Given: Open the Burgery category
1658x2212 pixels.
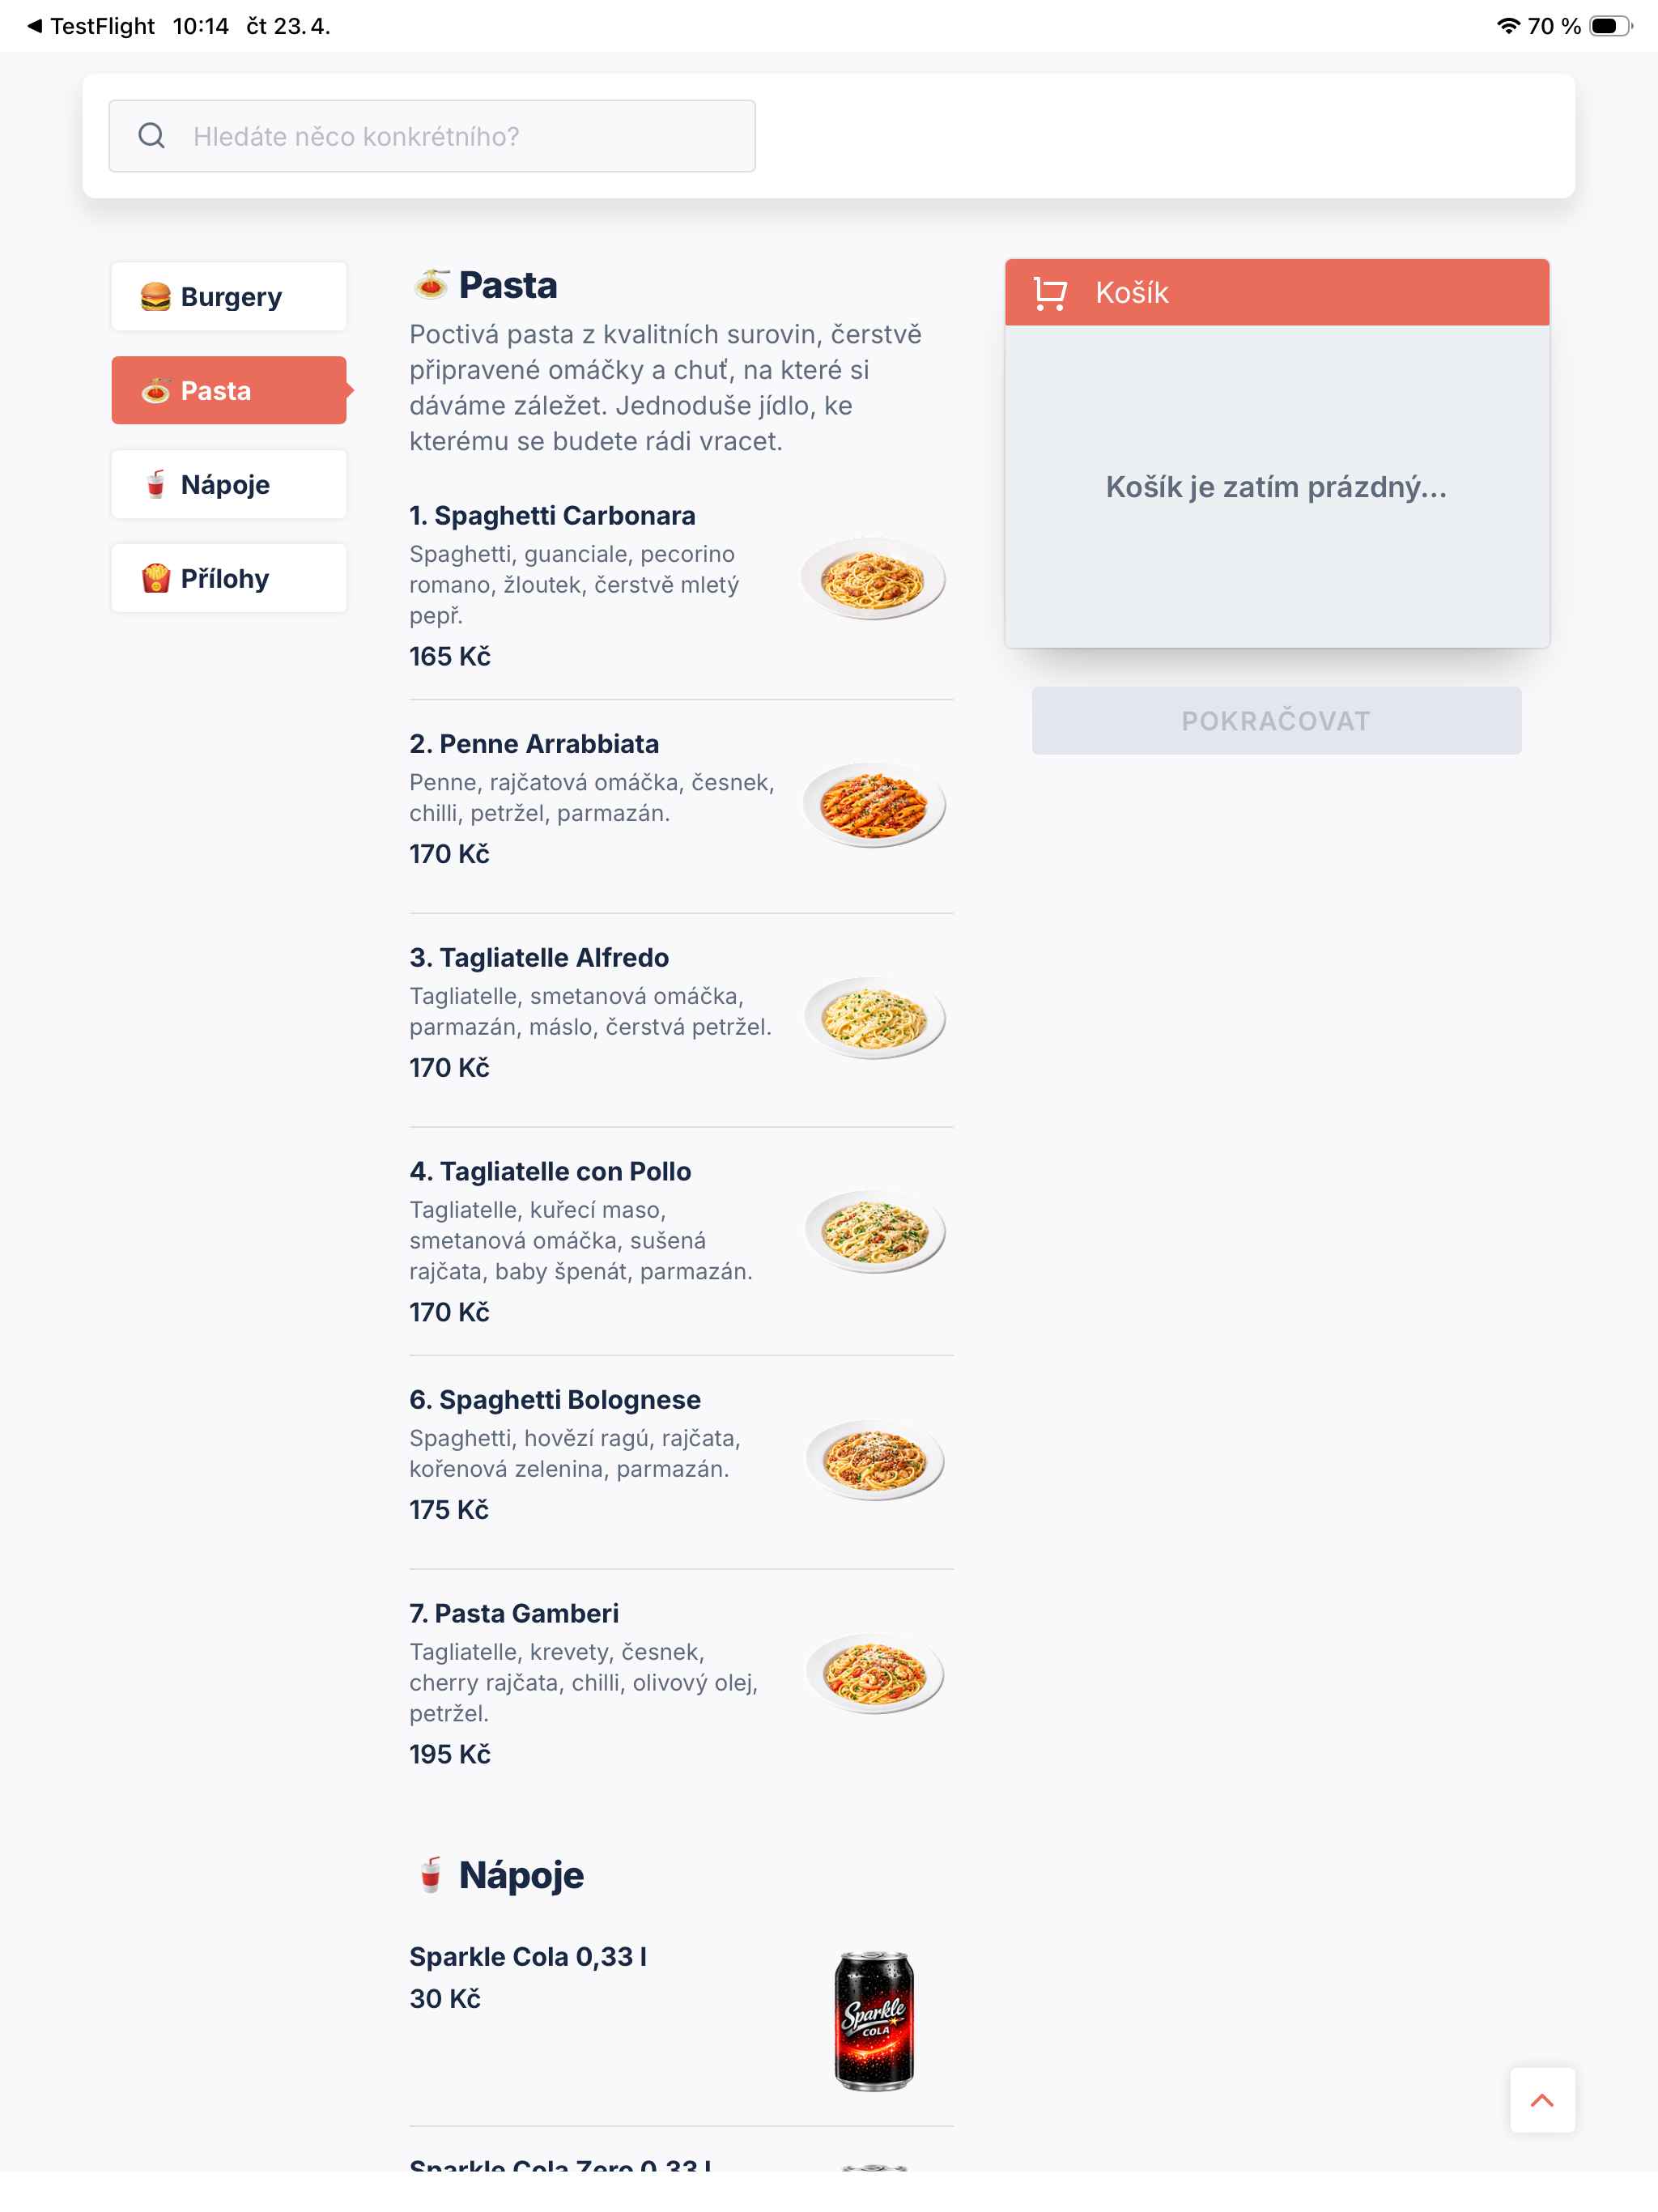Looking at the screenshot, I should [x=229, y=297].
